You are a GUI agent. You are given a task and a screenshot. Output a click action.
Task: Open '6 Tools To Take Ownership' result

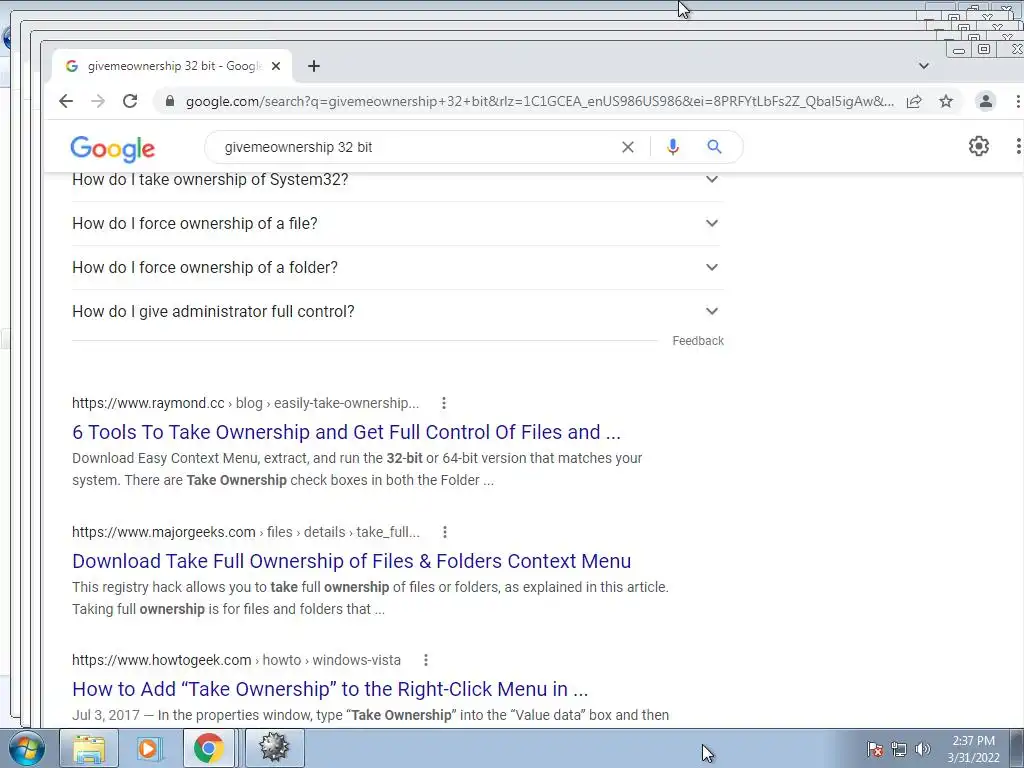(346, 432)
